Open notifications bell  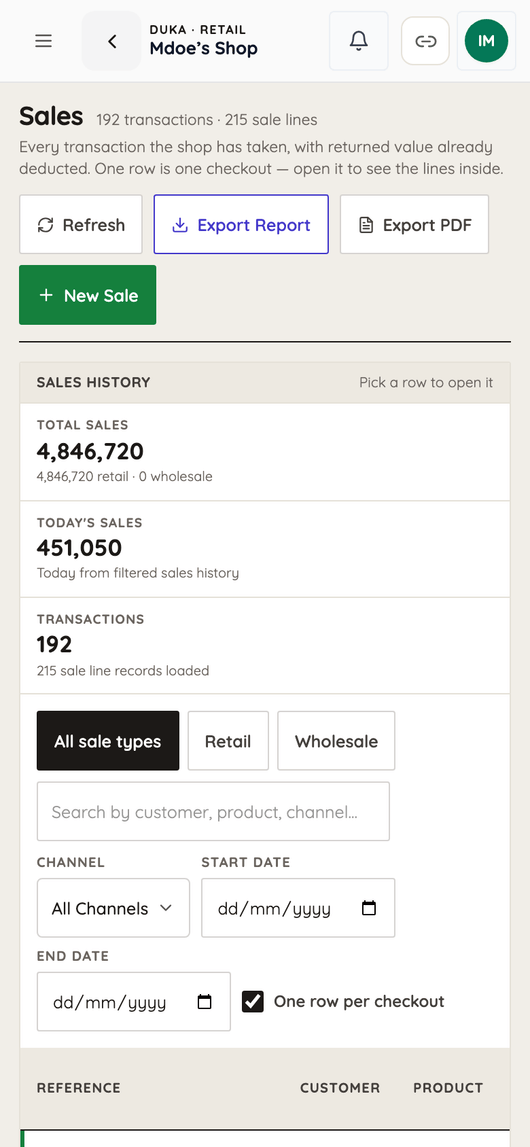(x=358, y=41)
